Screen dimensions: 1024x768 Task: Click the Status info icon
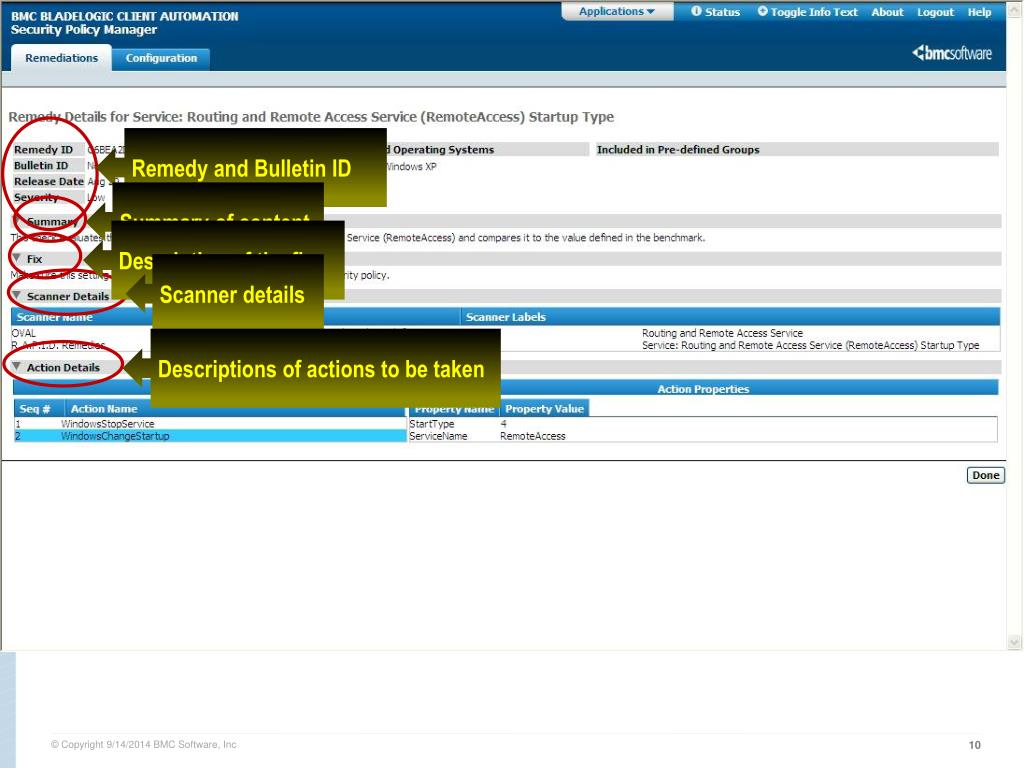pos(696,11)
